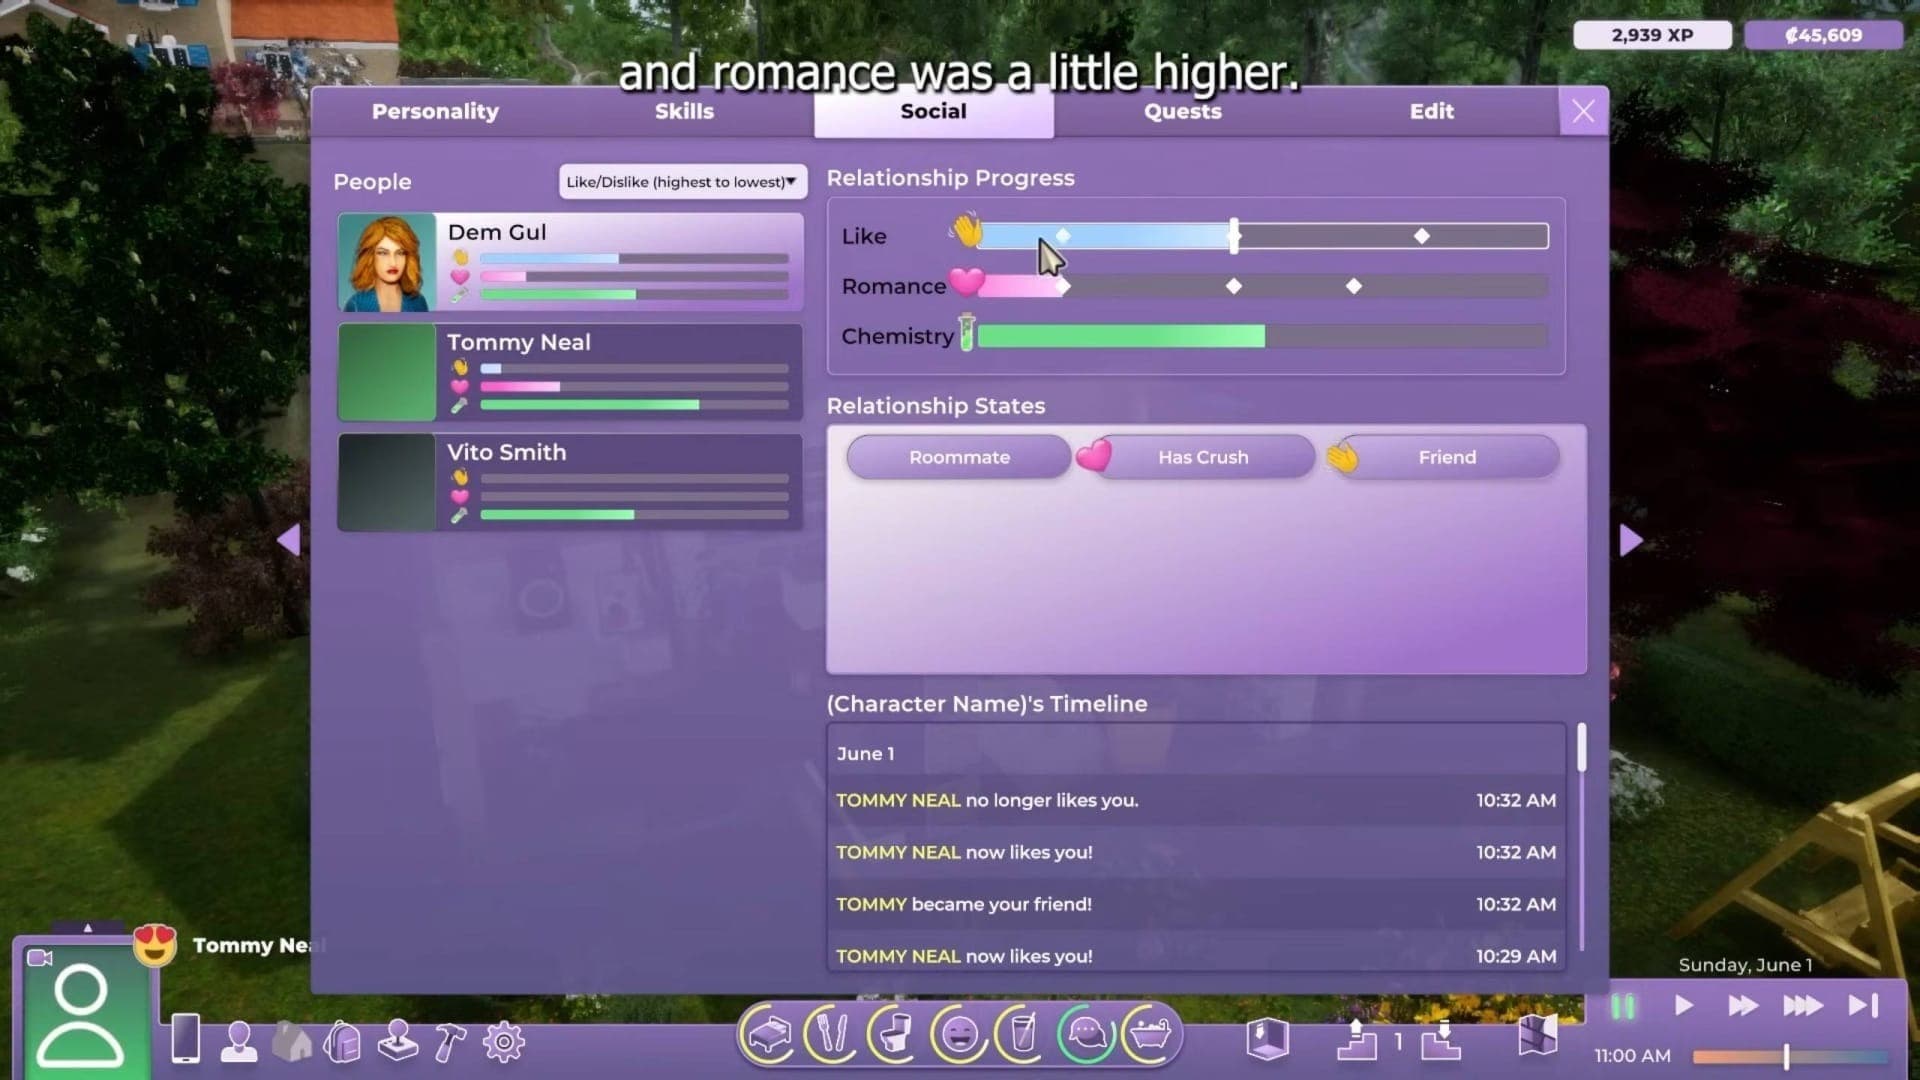Open the phone icon in bottom toolbar

point(186,1039)
